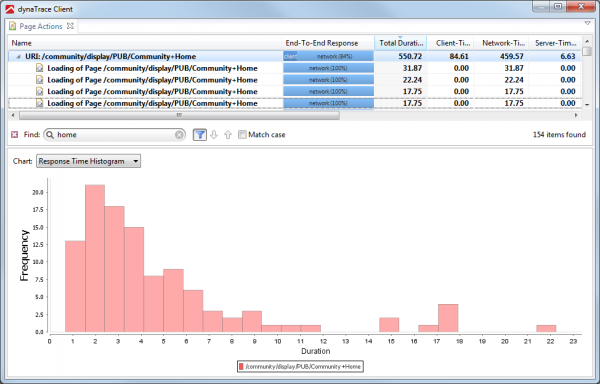This screenshot has height=384, width=600.
Task: Click the Page Actions tab icon
Action: click(x=13, y=26)
